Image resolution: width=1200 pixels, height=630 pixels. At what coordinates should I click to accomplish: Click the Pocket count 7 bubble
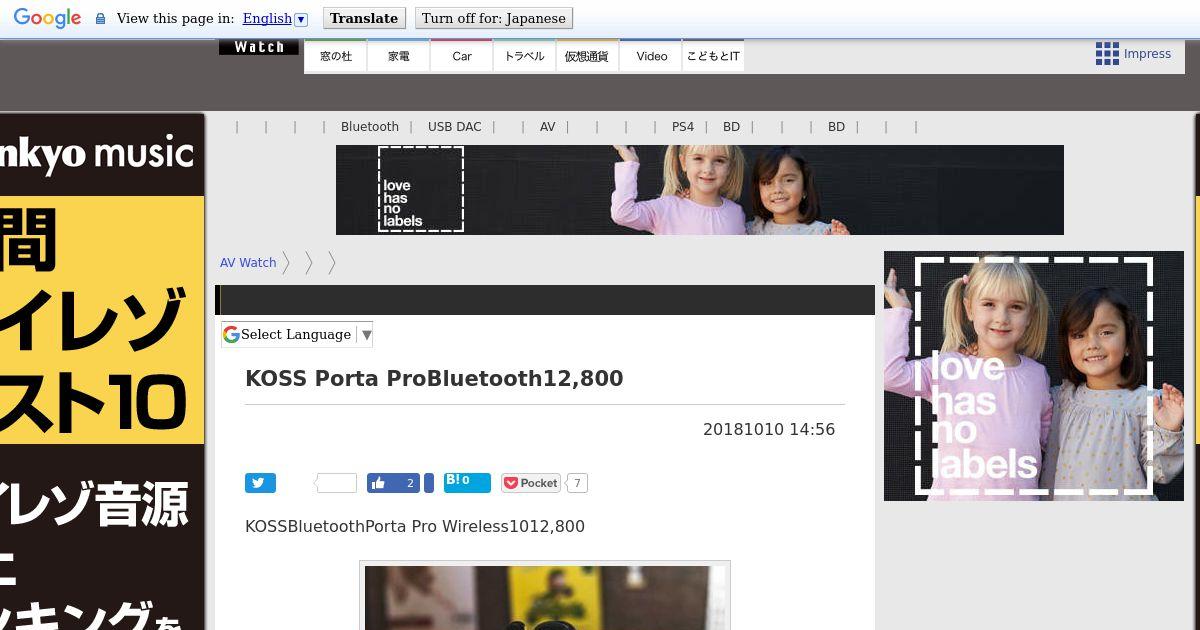coord(577,483)
